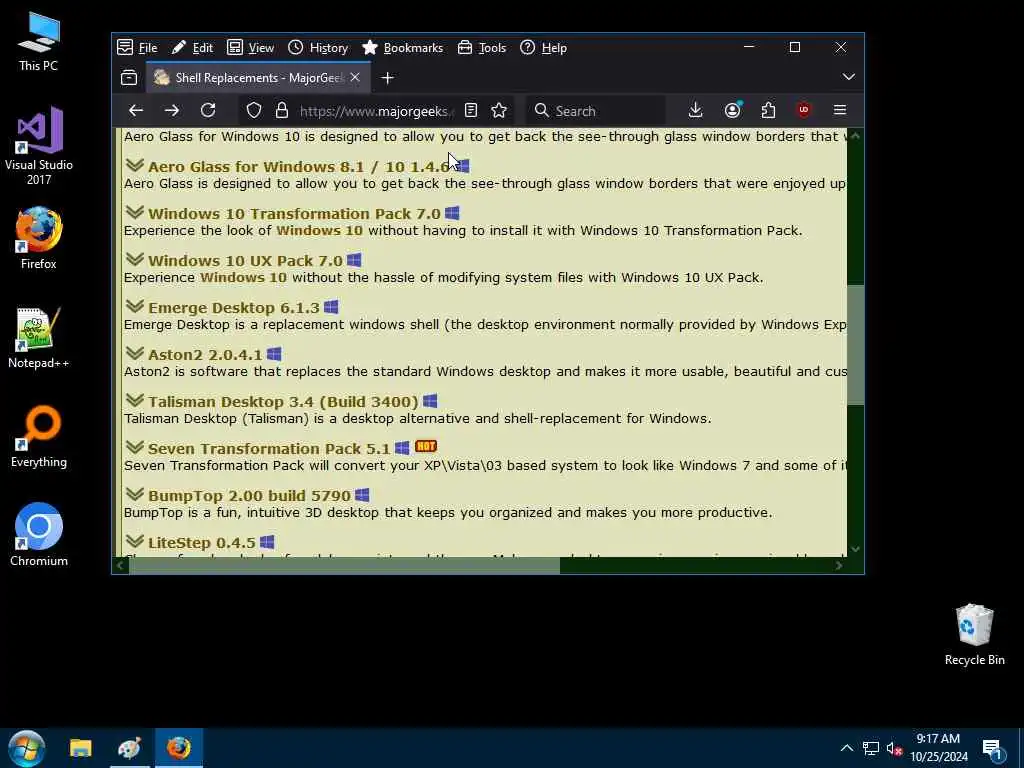Click HOT badge beside Seven Transformation Pack
Image resolution: width=1024 pixels, height=768 pixels.
[426, 446]
